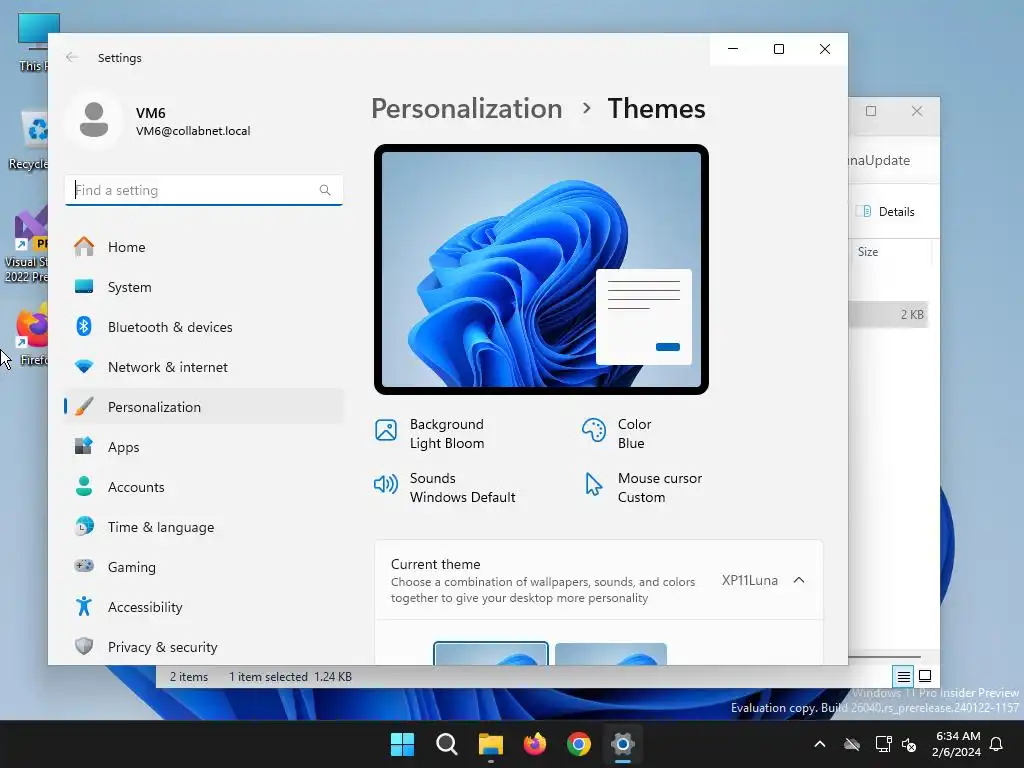Open Network & internet settings

coord(204,367)
